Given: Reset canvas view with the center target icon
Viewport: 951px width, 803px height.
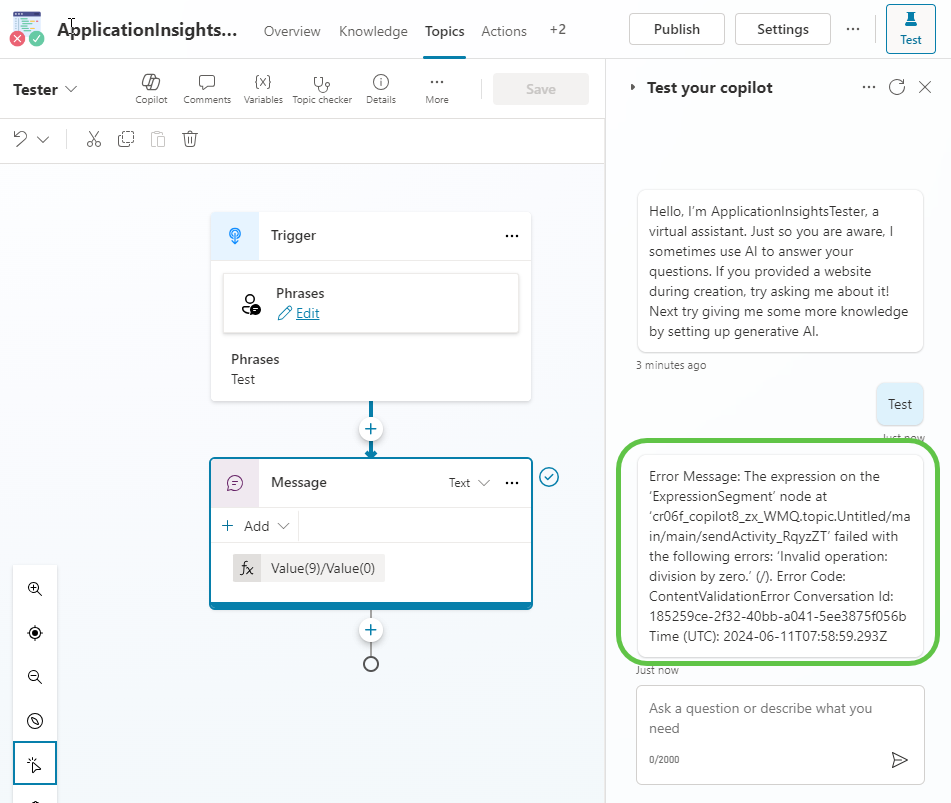Looking at the screenshot, I should coord(35,633).
